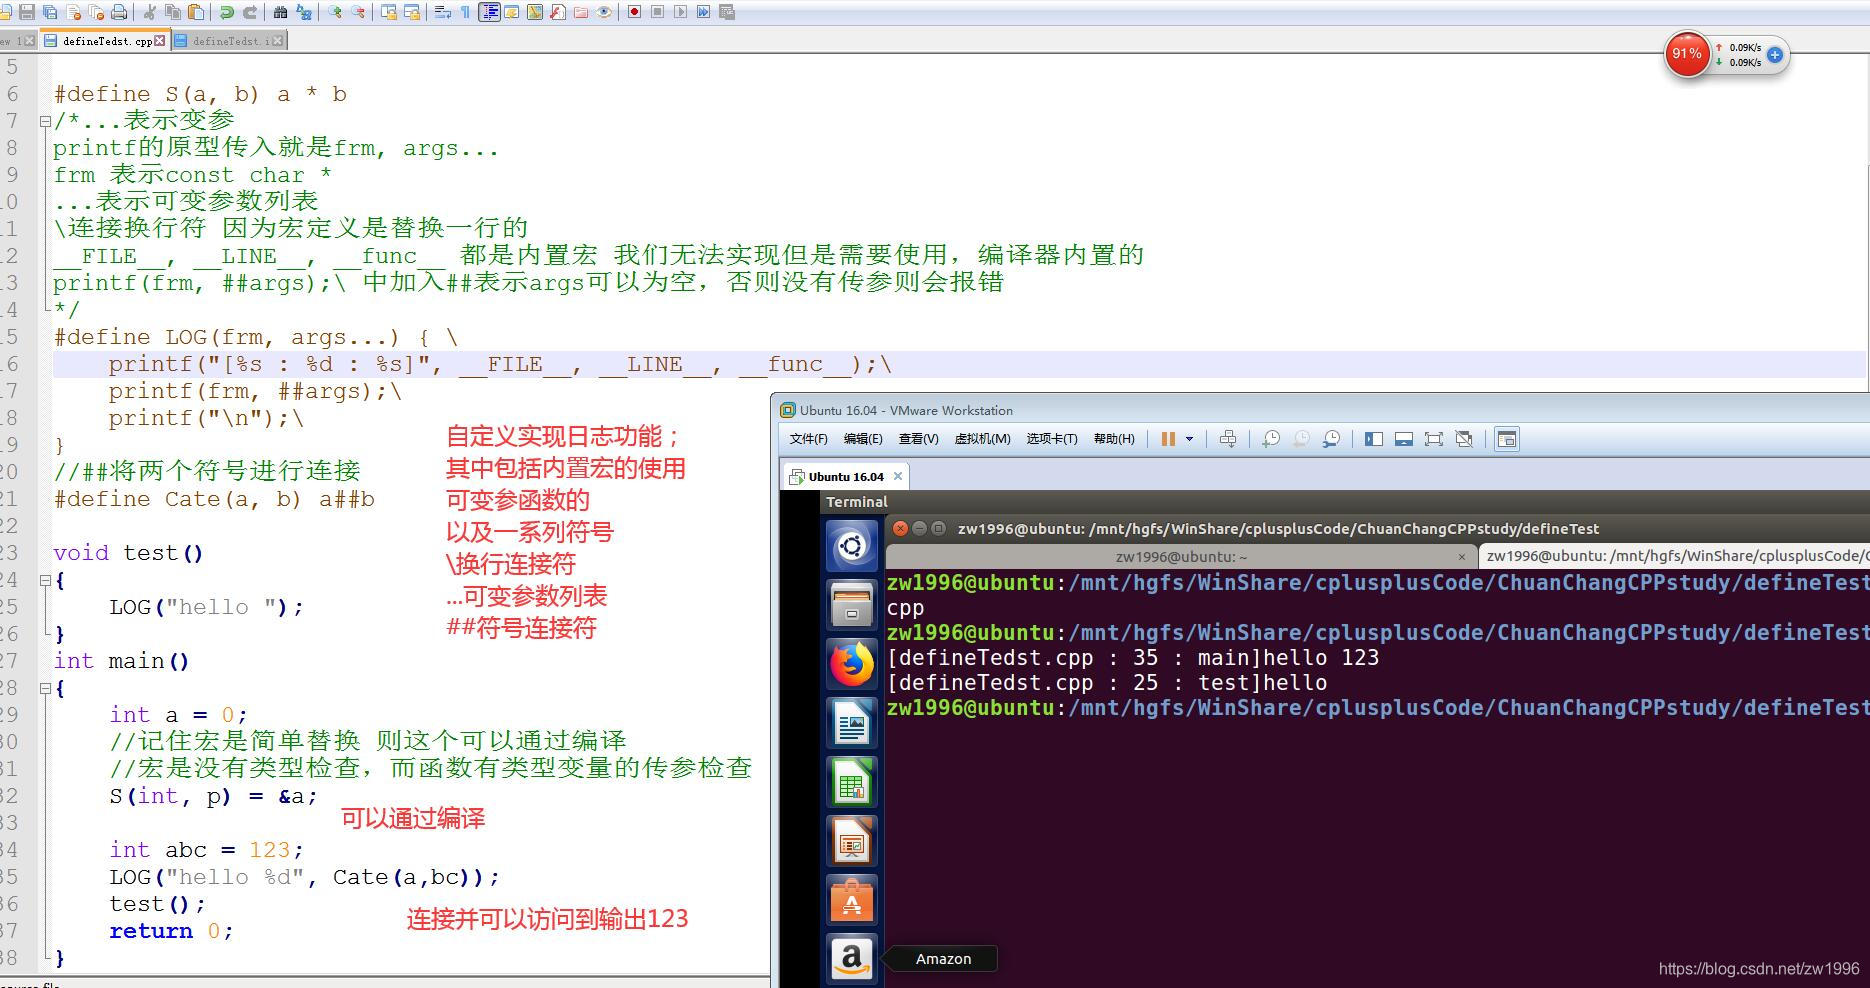Toggle VMware console view button

[x=1507, y=439]
